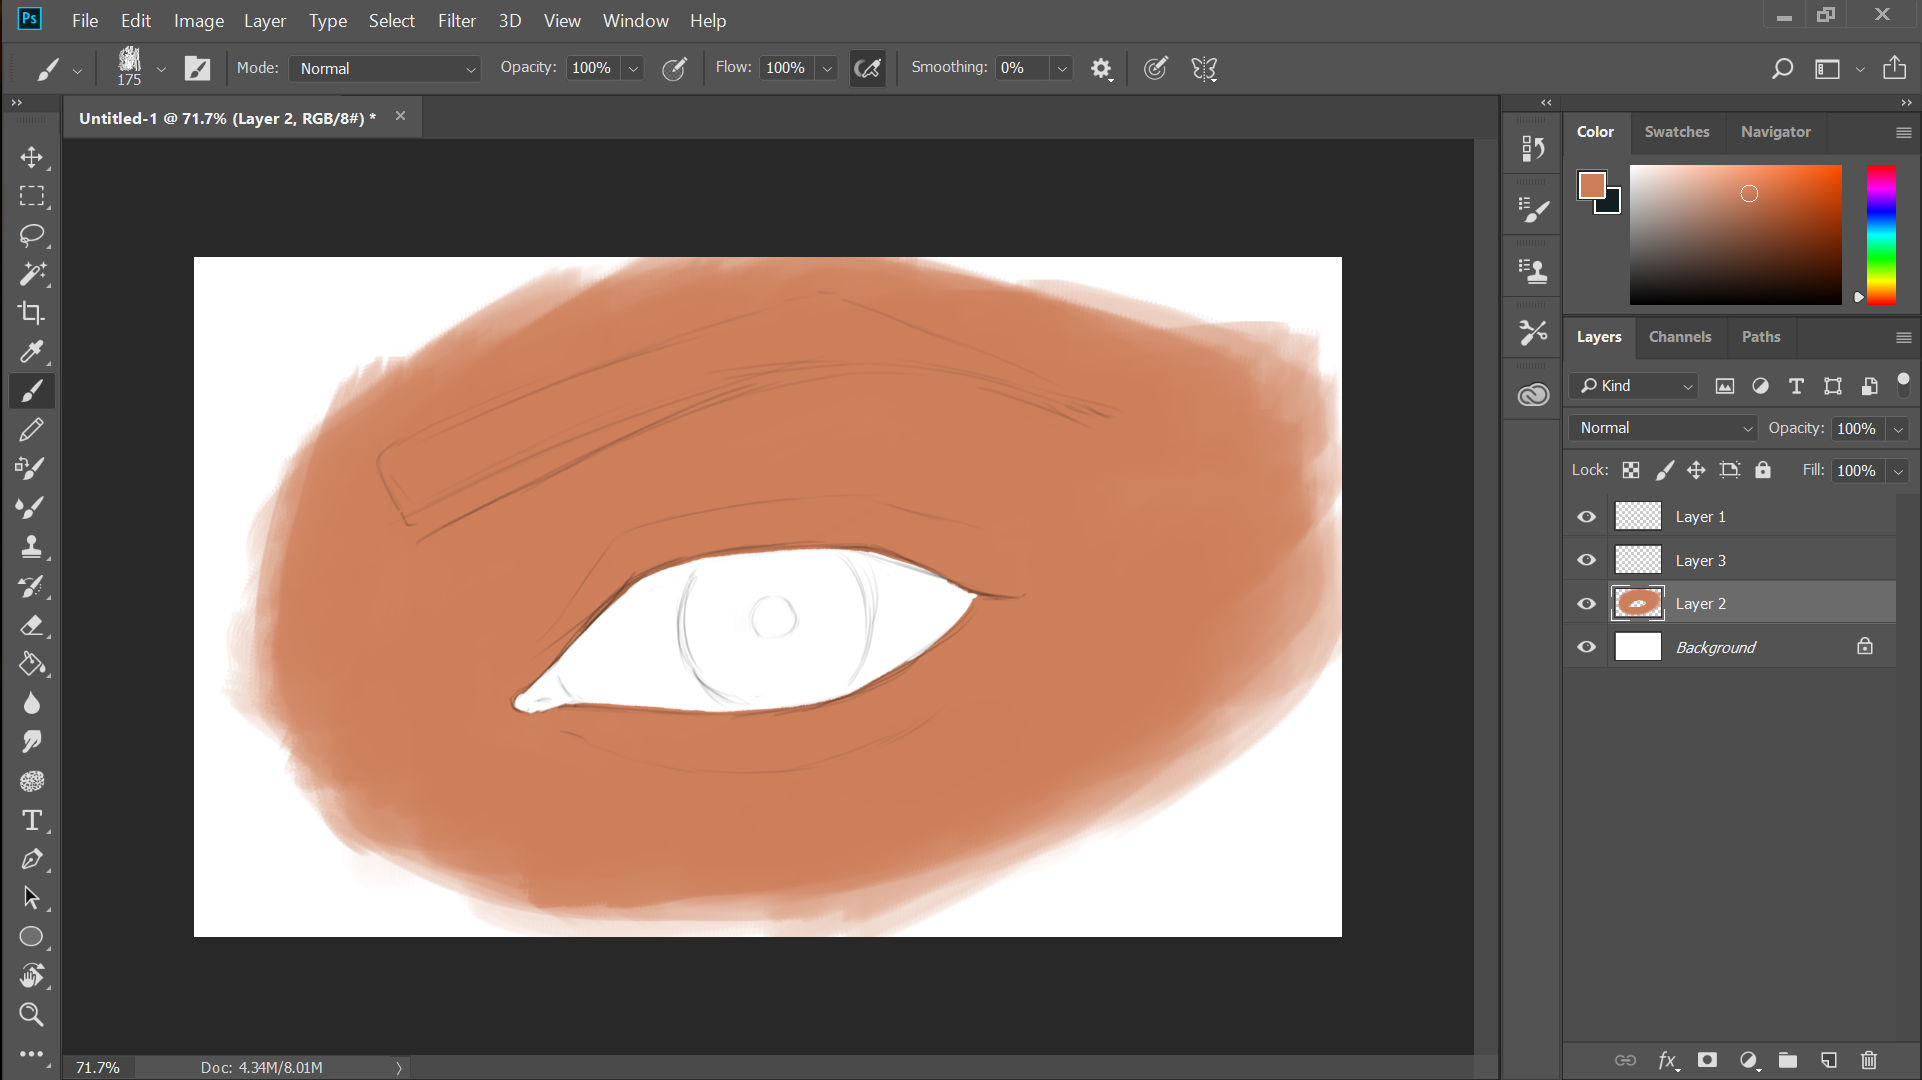The width and height of the screenshot is (1922, 1080).
Task: Hide Layer 3 visibility eye
Action: click(1586, 560)
